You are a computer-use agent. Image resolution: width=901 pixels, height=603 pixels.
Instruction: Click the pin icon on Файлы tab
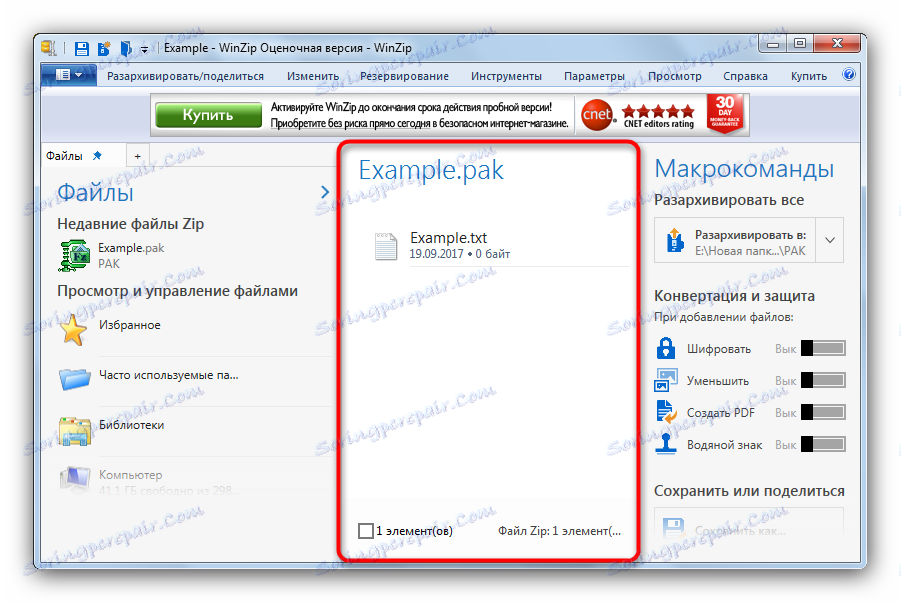pos(97,155)
